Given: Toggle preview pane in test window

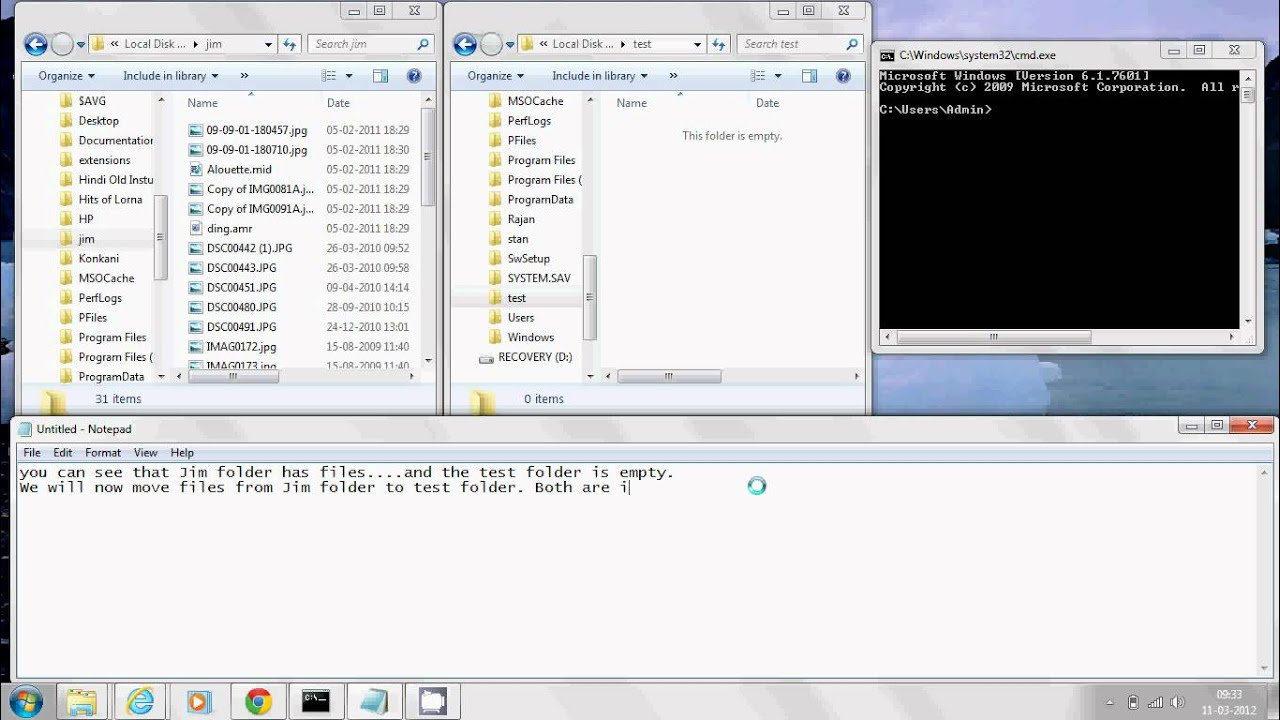Looking at the screenshot, I should 809,76.
